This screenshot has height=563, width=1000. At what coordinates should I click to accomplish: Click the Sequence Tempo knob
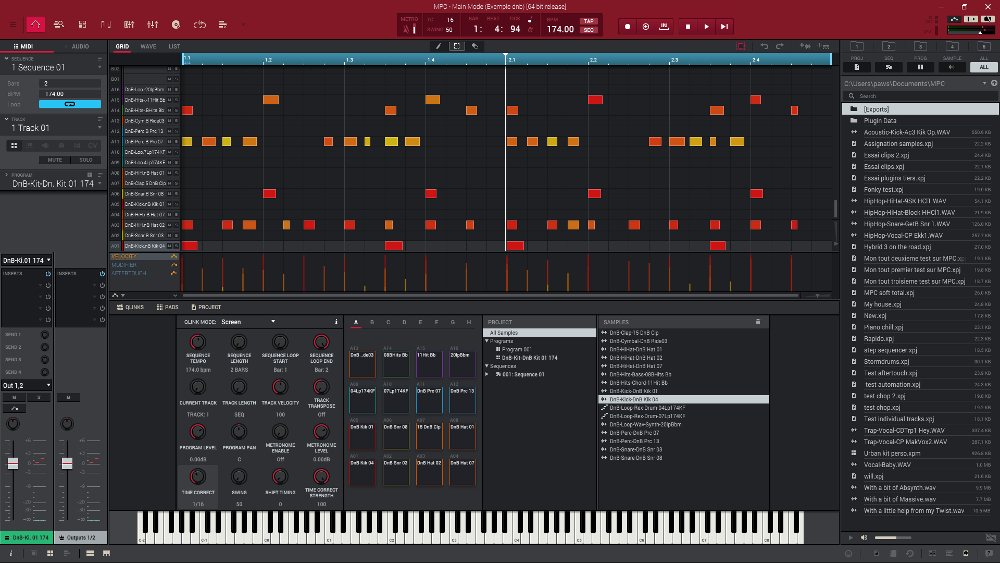[198, 342]
